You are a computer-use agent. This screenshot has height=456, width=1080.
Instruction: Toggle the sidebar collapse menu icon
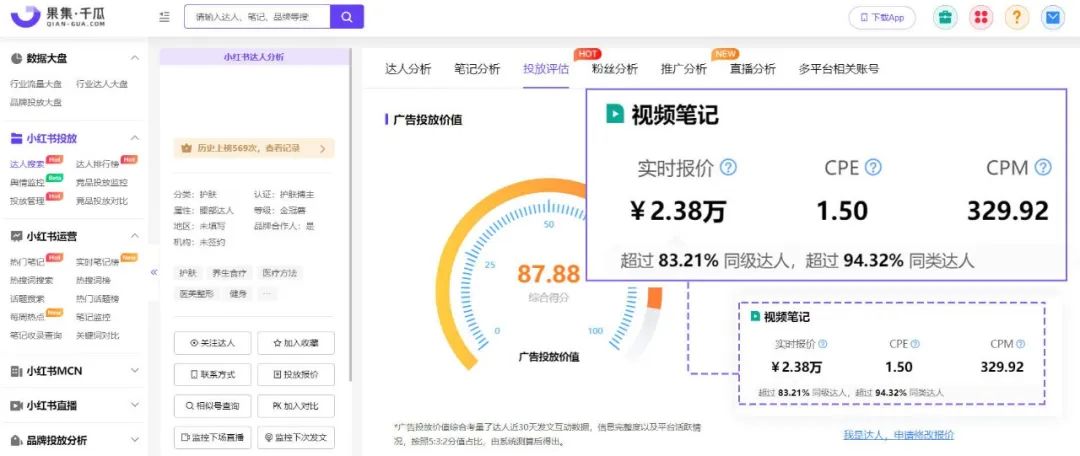coord(164,17)
